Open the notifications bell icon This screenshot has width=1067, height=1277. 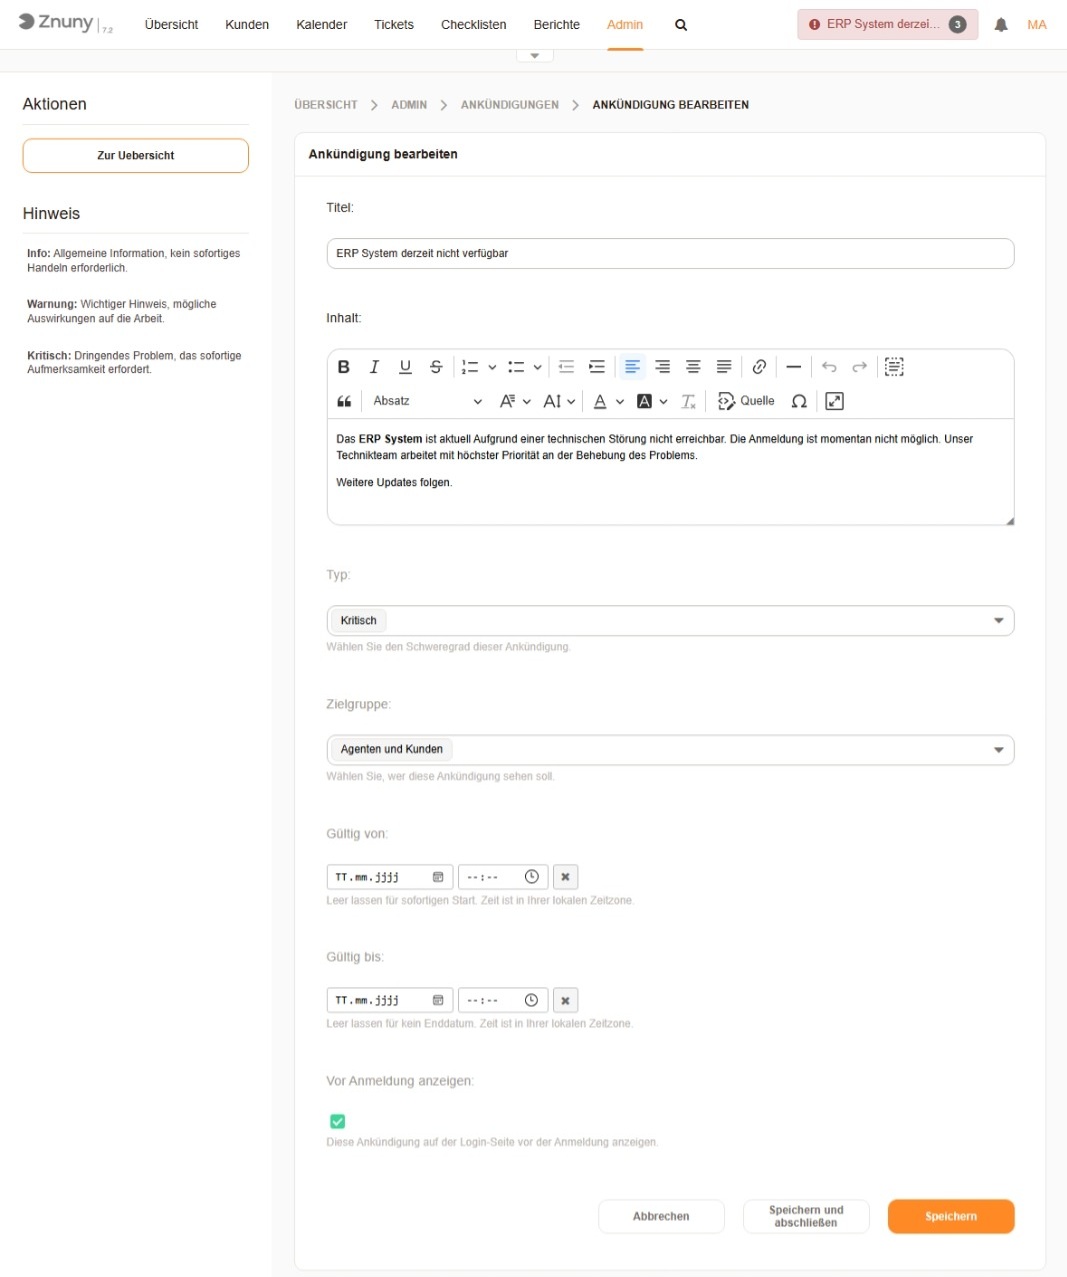tap(1000, 25)
